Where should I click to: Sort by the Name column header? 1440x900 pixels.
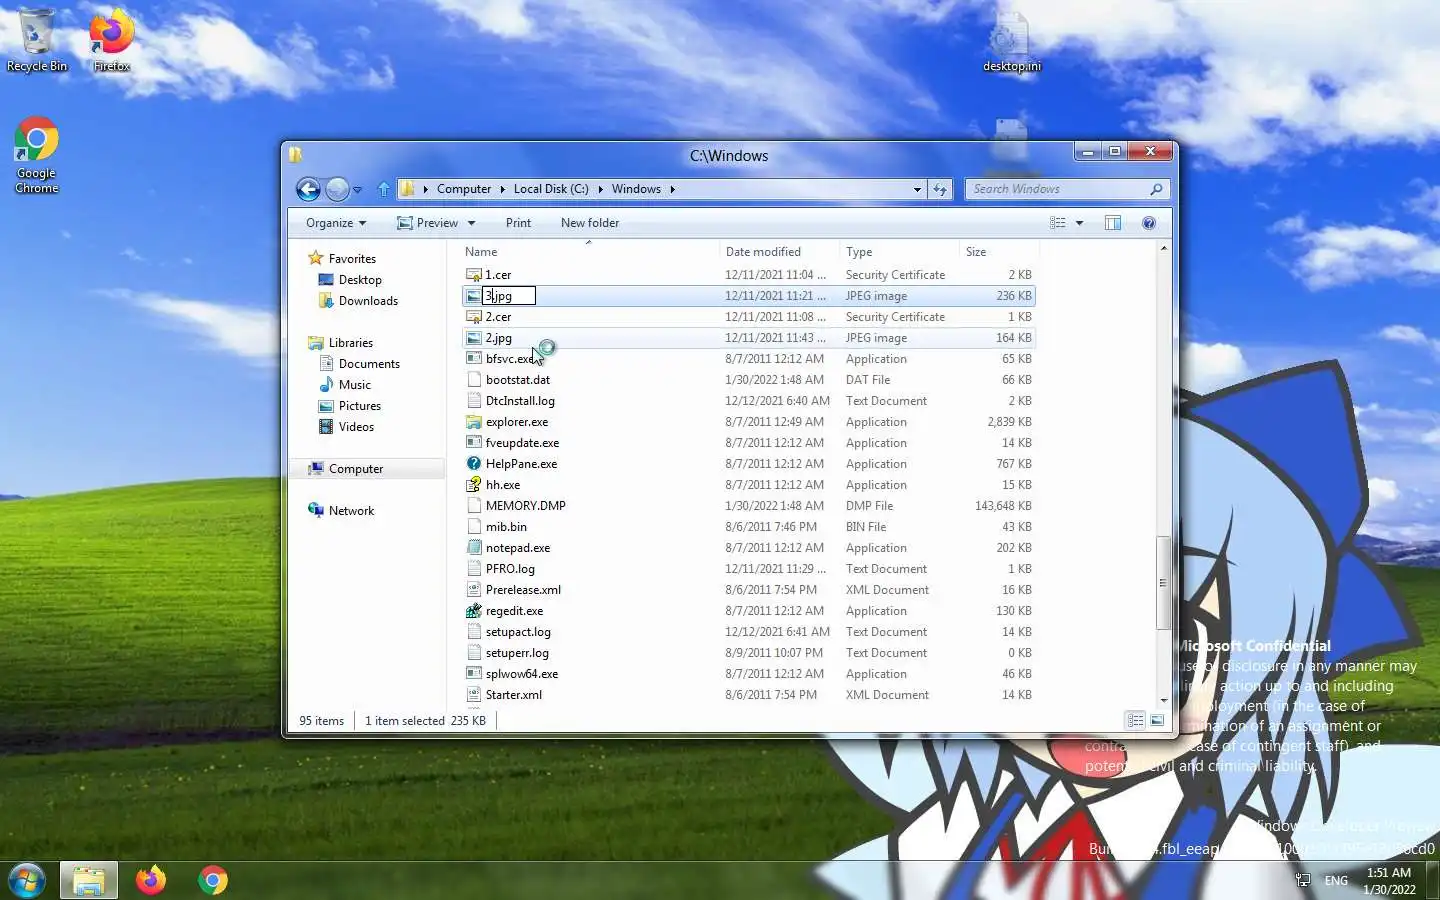point(589,252)
